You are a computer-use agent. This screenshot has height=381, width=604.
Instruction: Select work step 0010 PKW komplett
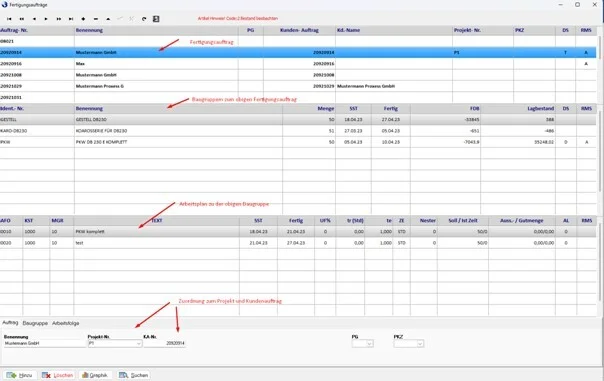click(x=298, y=232)
